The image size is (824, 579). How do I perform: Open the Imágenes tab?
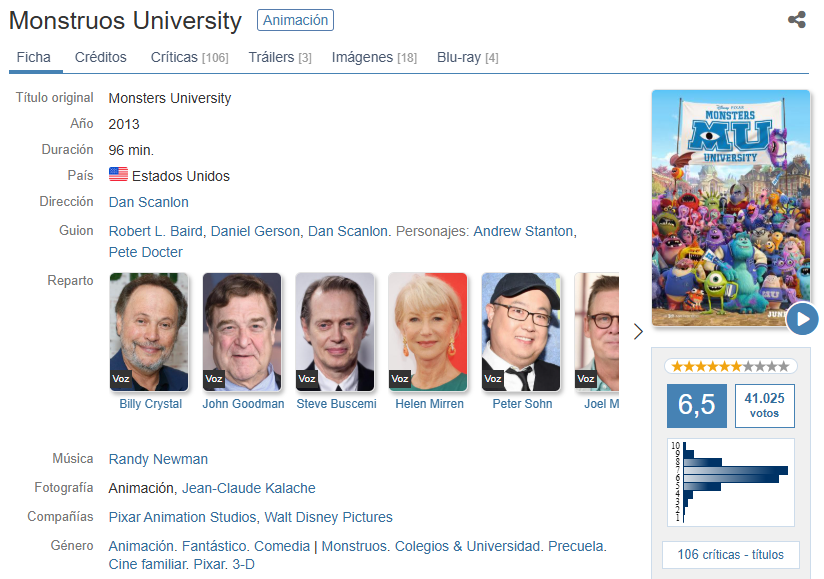[374, 57]
